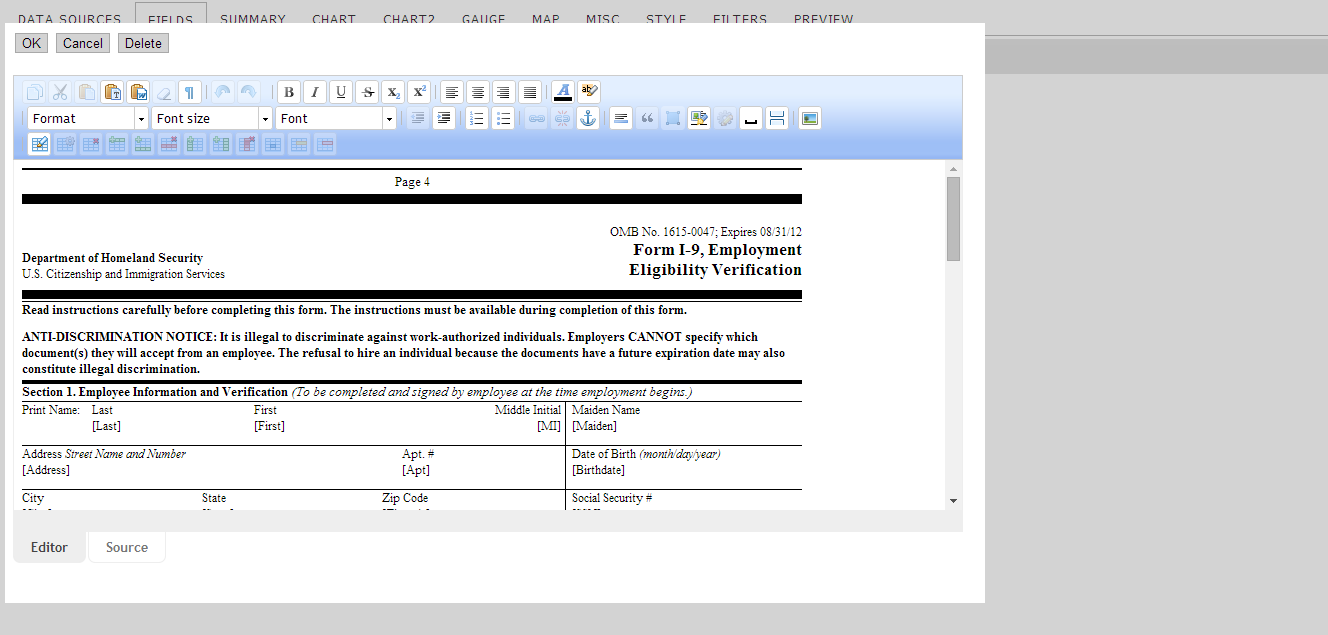Click the Insert/Edit Table icon
The height and width of the screenshot is (635, 1328).
[x=39, y=144]
